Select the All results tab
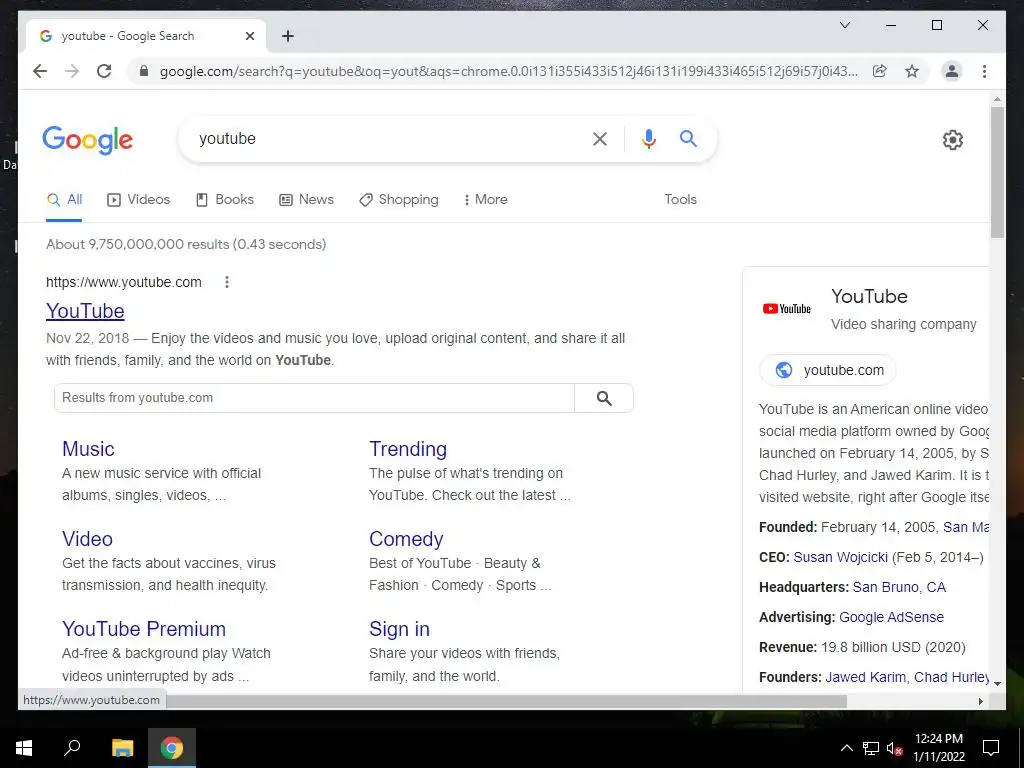Image resolution: width=1024 pixels, height=768 pixels. [64, 200]
